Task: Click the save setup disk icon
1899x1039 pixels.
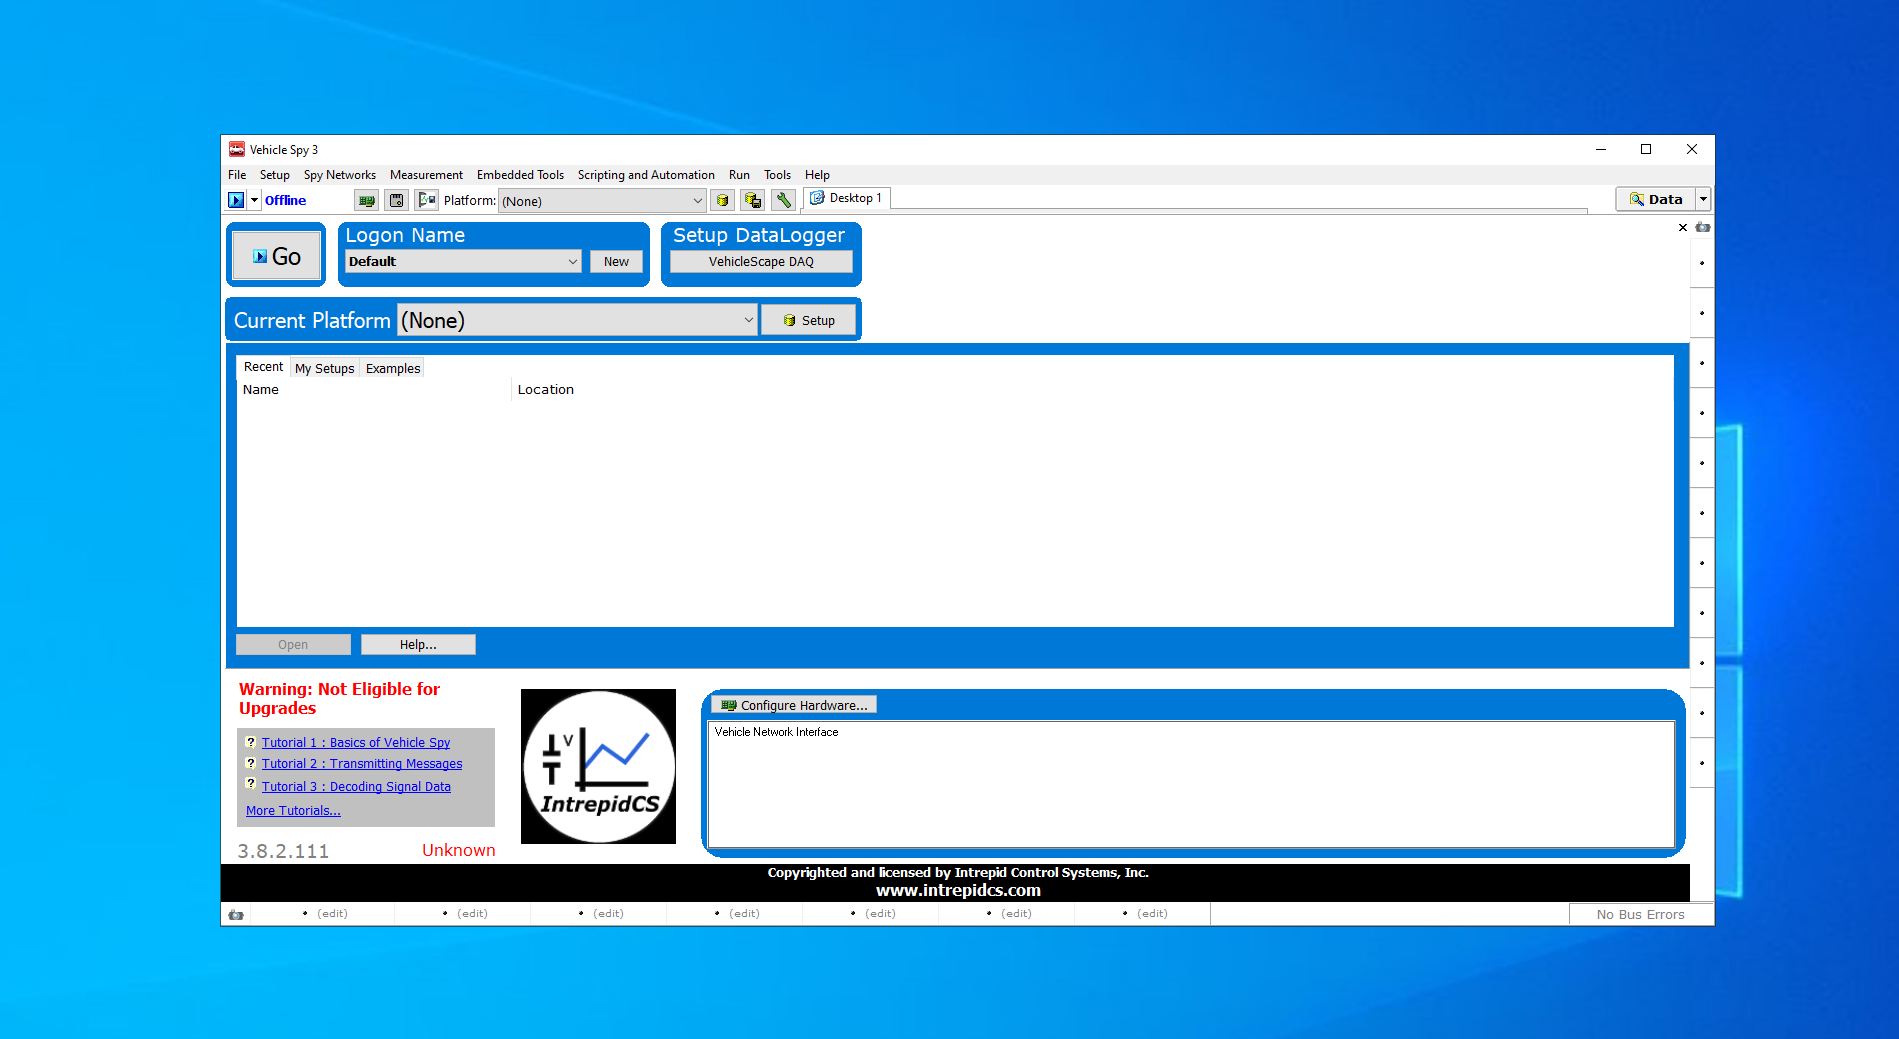Action: click(396, 200)
